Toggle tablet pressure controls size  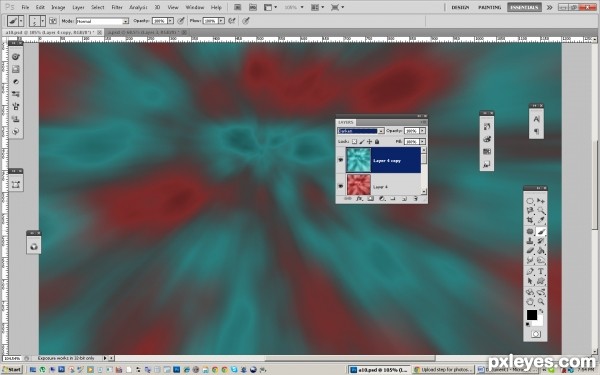click(x=246, y=21)
